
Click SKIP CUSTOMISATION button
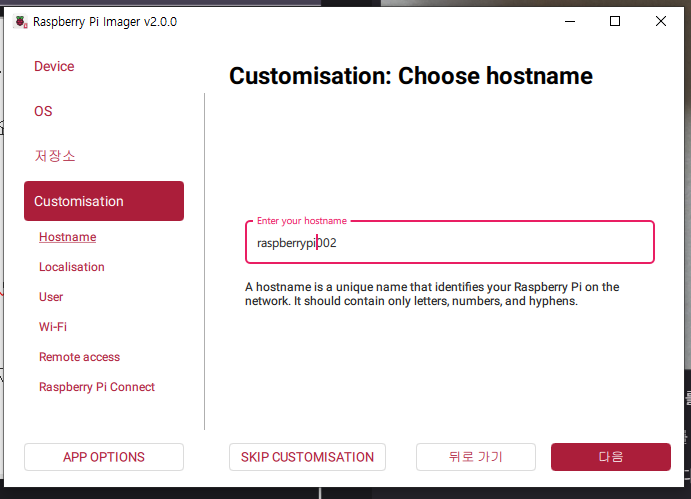[307, 457]
